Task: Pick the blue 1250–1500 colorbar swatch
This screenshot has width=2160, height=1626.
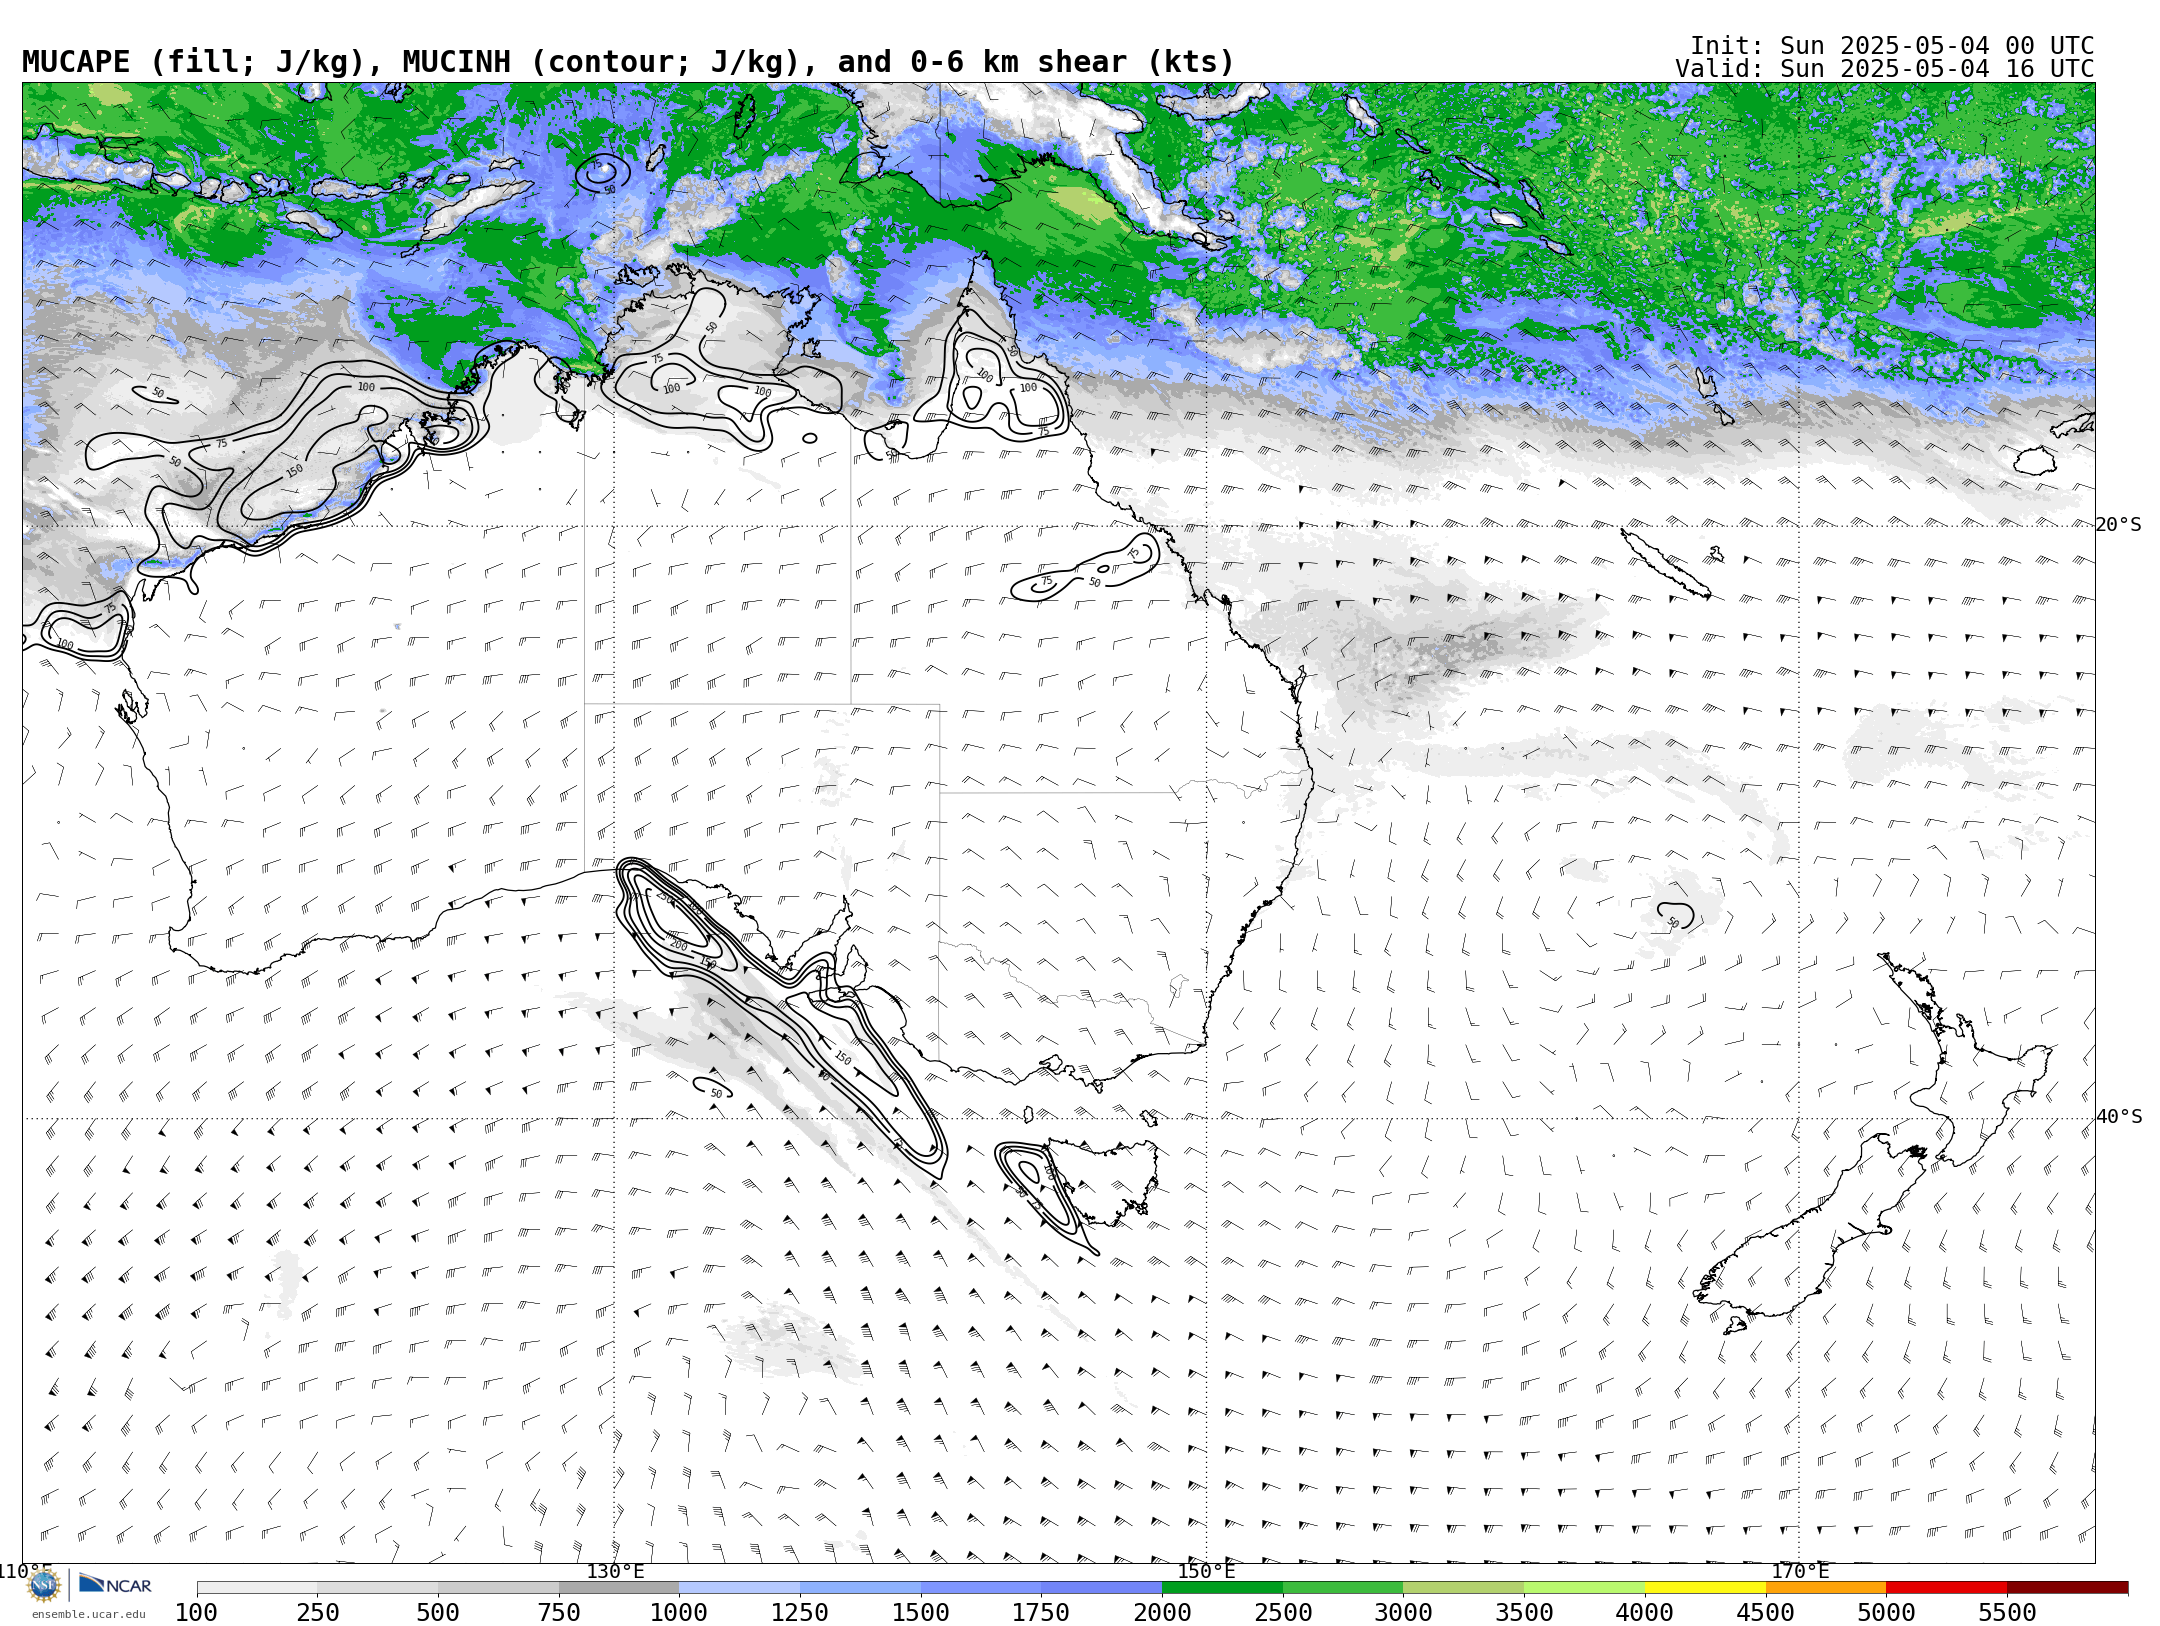Action: (x=860, y=1588)
